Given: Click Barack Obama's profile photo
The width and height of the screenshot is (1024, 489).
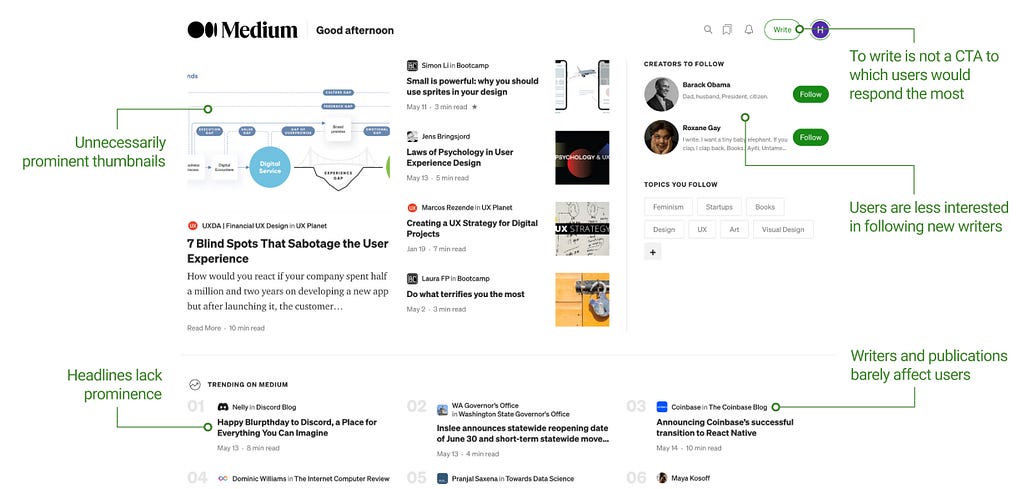Looking at the screenshot, I should tap(661, 94).
